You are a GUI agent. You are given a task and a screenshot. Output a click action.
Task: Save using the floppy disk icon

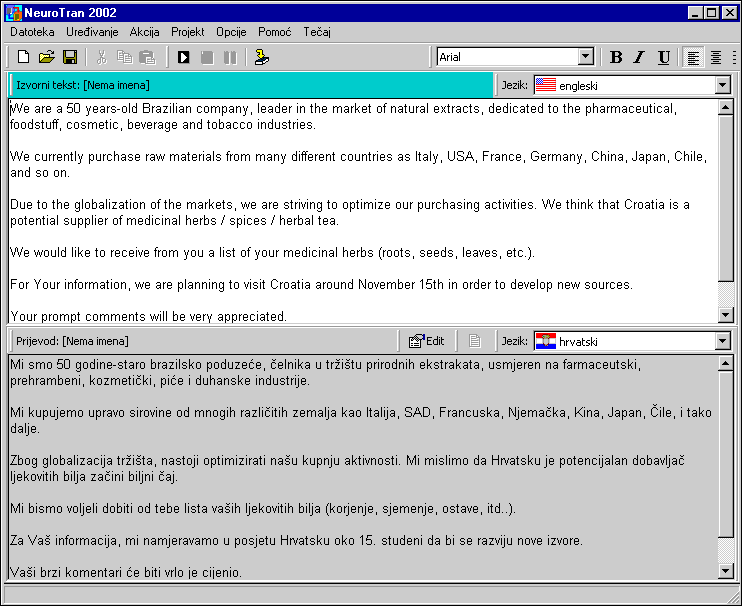(70, 57)
